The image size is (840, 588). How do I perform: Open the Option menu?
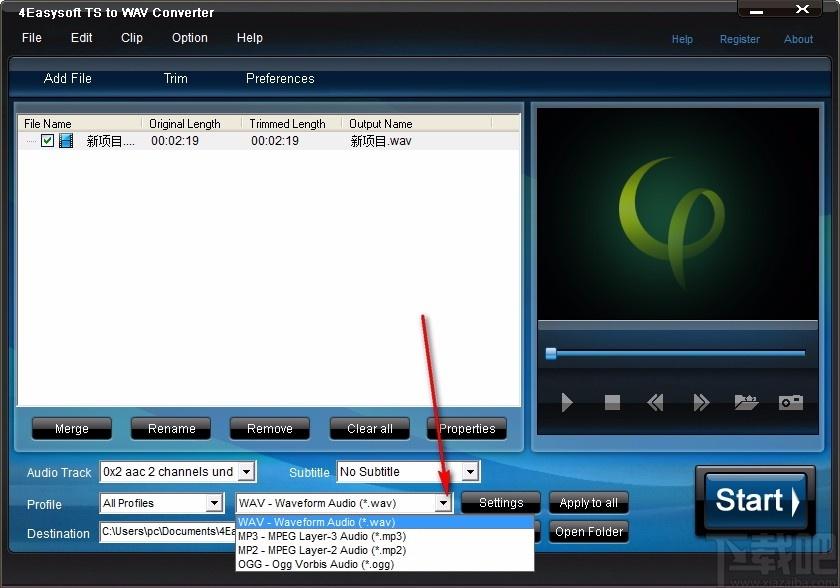[190, 38]
